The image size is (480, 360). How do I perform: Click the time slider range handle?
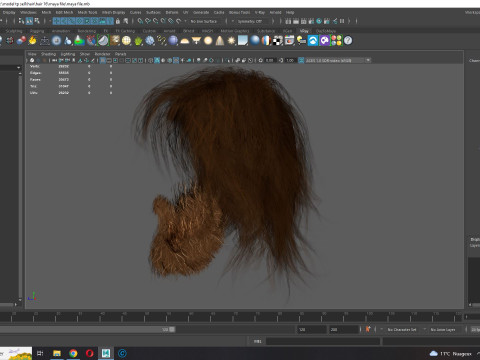click(x=172, y=329)
